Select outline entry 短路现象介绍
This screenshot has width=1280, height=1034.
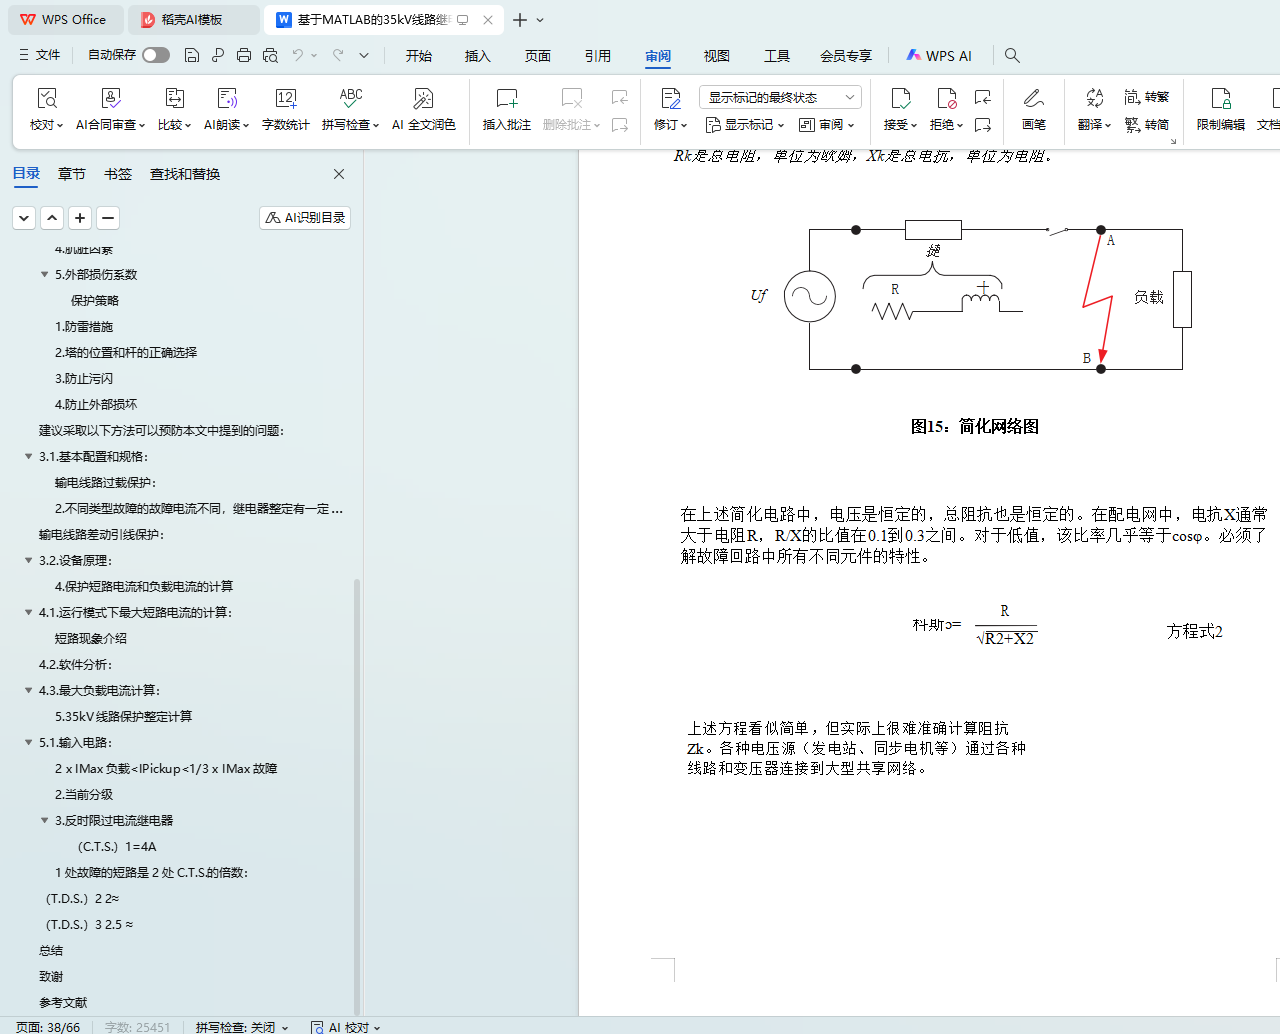pos(91,638)
